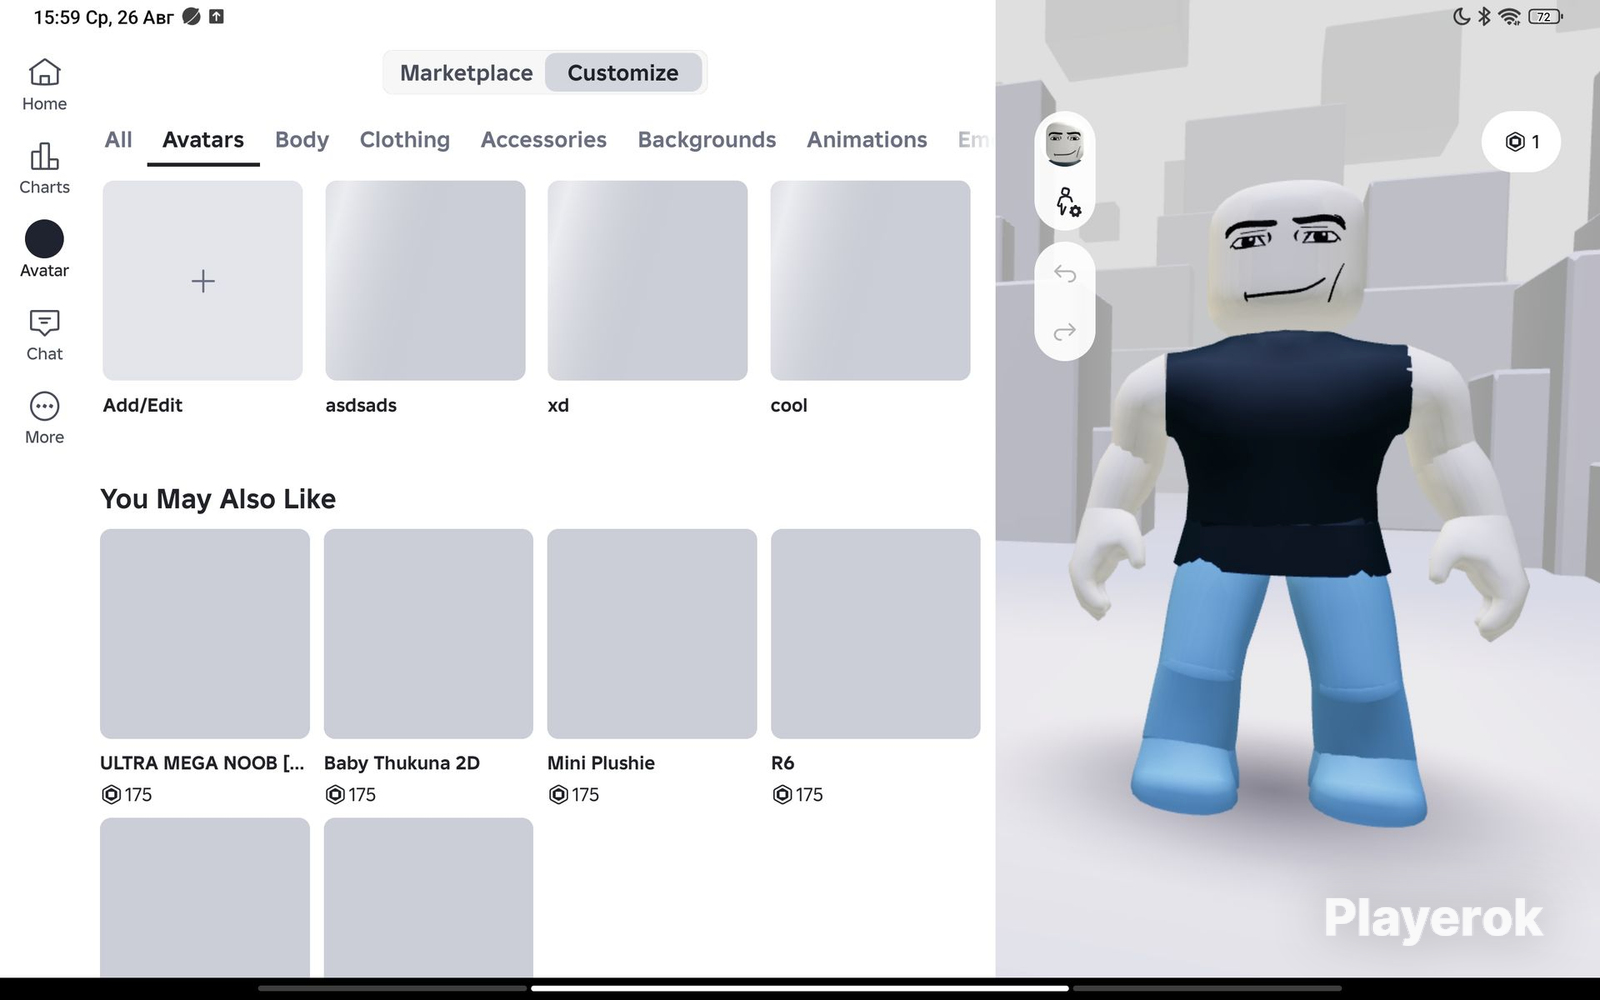
Task: Redo the avatar change
Action: 1064,331
